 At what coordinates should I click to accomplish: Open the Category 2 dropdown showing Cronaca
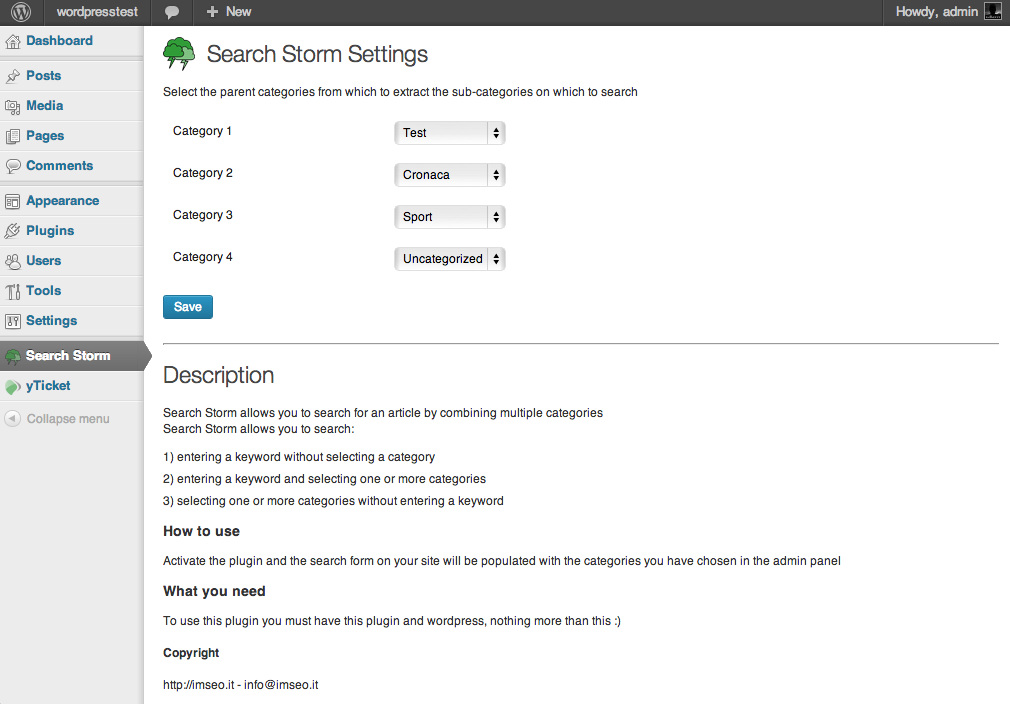pyautogui.click(x=450, y=175)
